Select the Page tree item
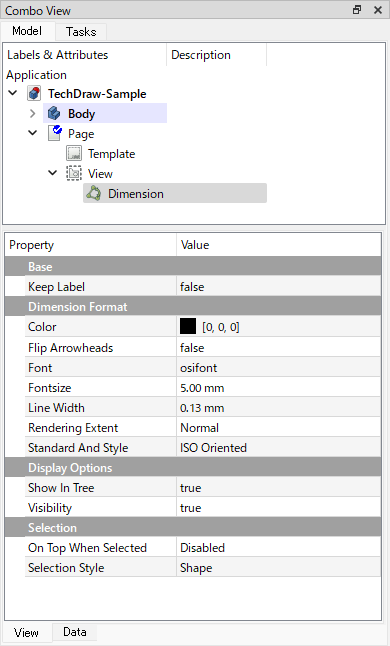 [81, 133]
